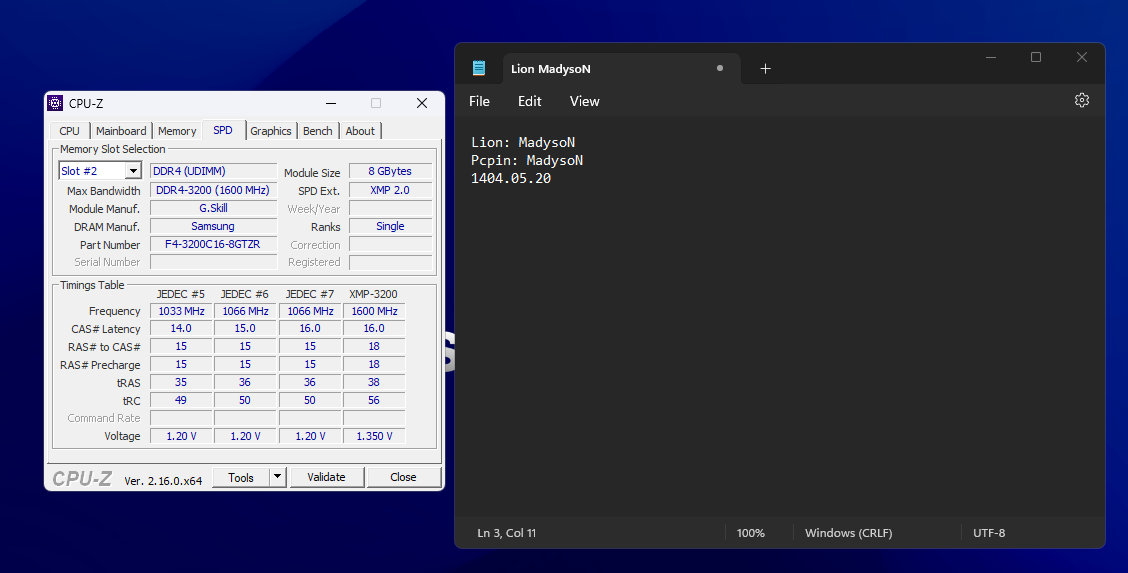
Task: Click the text line 'Pcpin: MadysoN' in Notepad
Action: point(527,160)
